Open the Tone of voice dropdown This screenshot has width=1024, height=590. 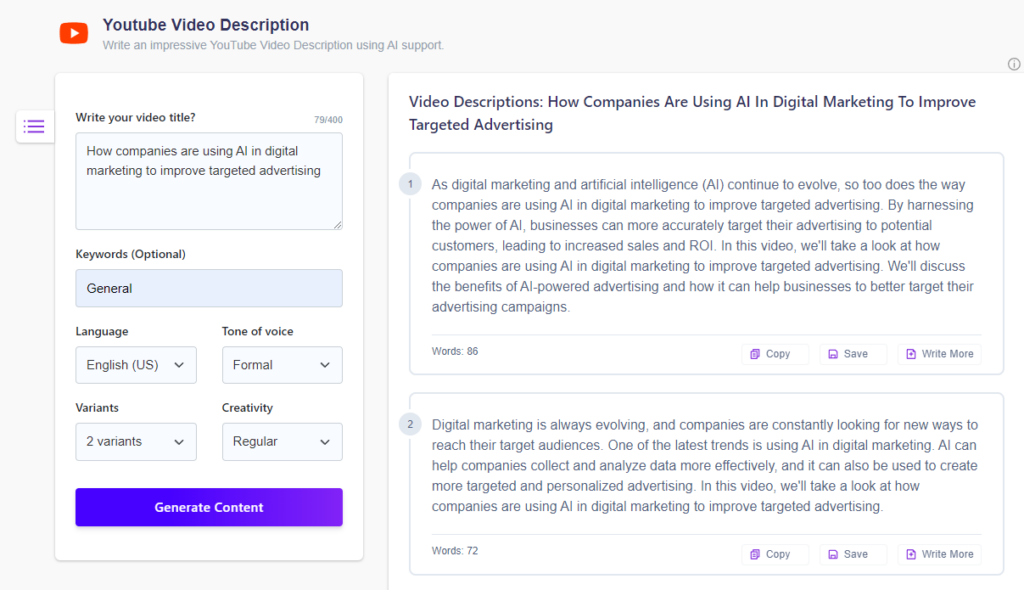(282, 365)
